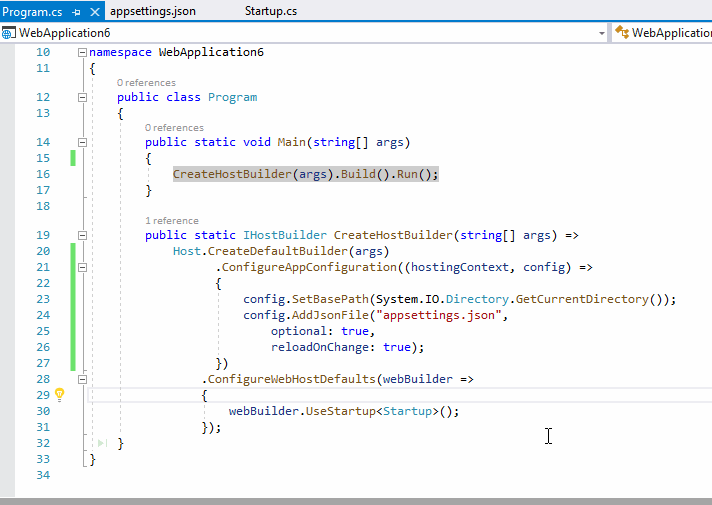
Task: Click the 'optional' parameter on line 25
Action: click(x=299, y=331)
